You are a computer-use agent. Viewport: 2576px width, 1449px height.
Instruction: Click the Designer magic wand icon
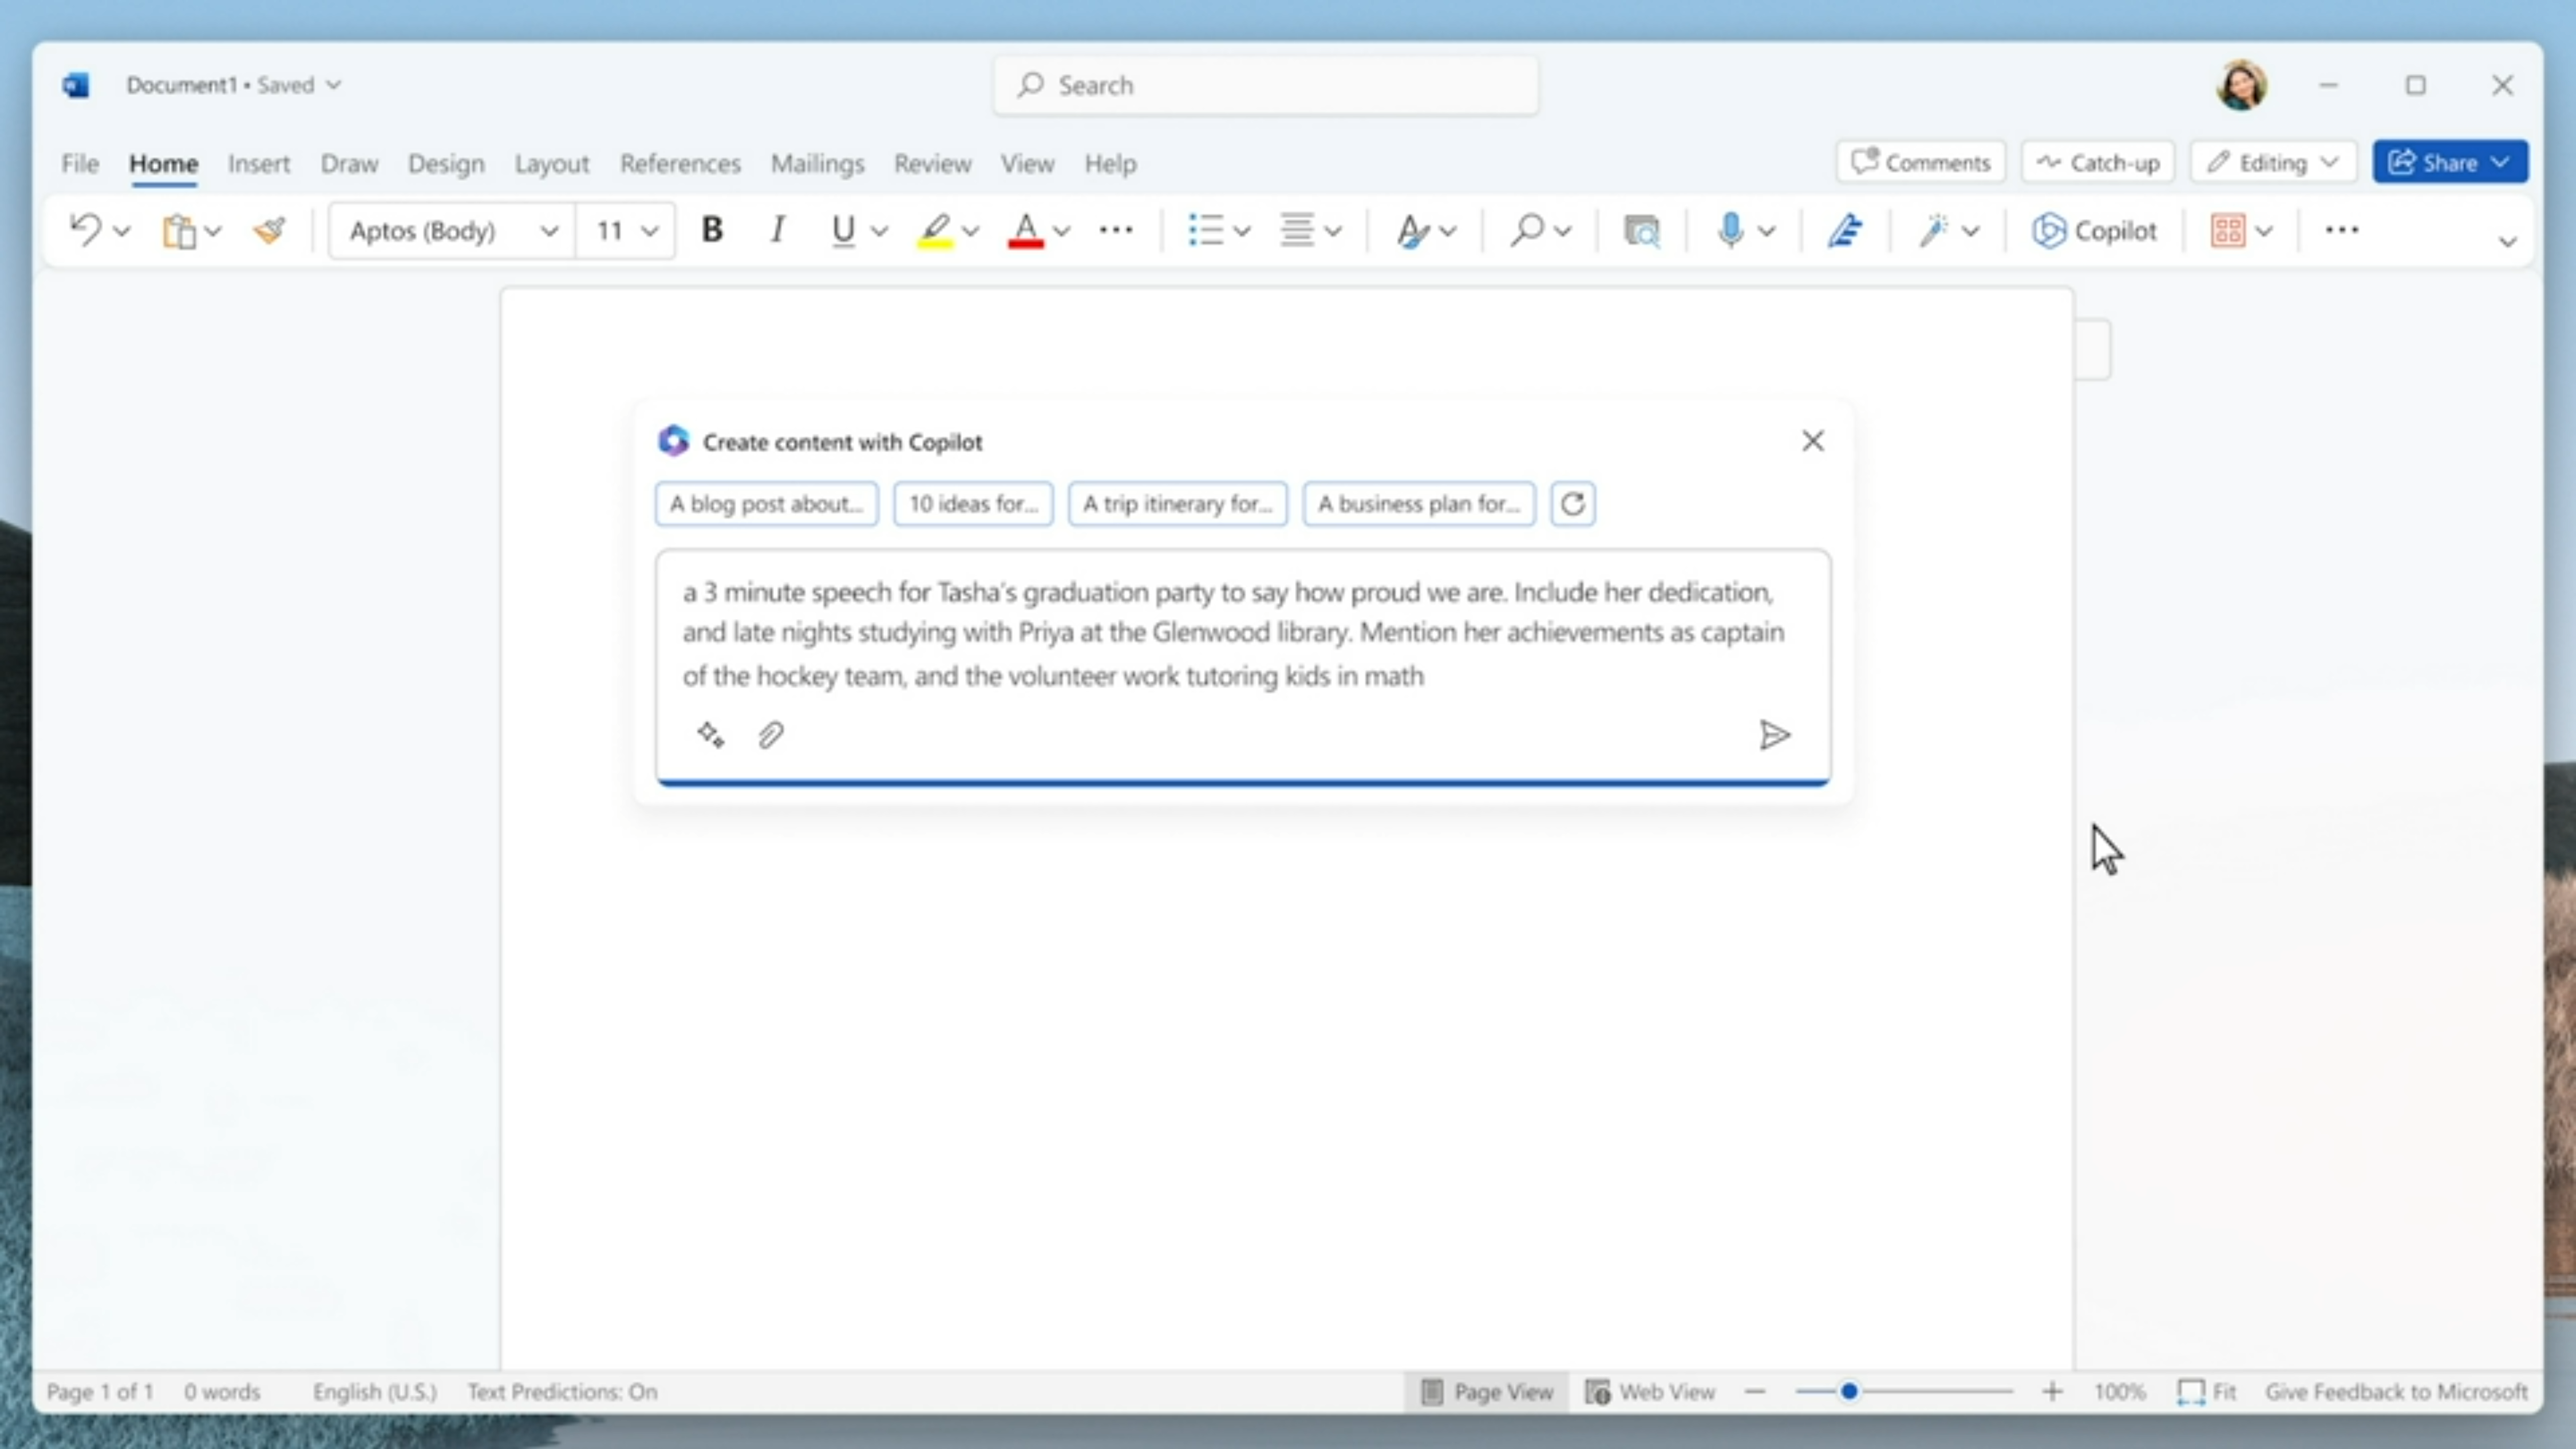[1933, 231]
